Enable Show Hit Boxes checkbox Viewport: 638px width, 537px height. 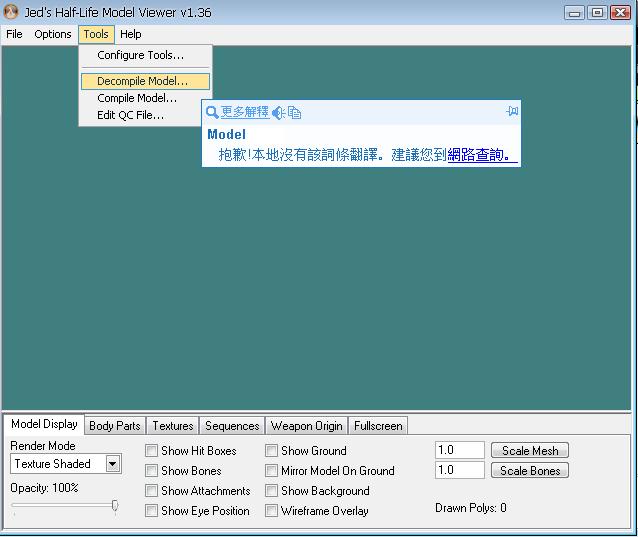151,451
